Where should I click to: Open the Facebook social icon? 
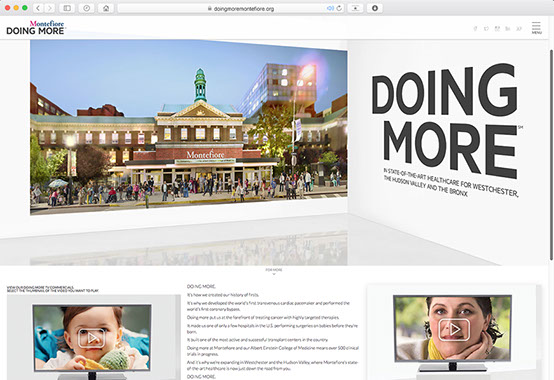pos(476,29)
